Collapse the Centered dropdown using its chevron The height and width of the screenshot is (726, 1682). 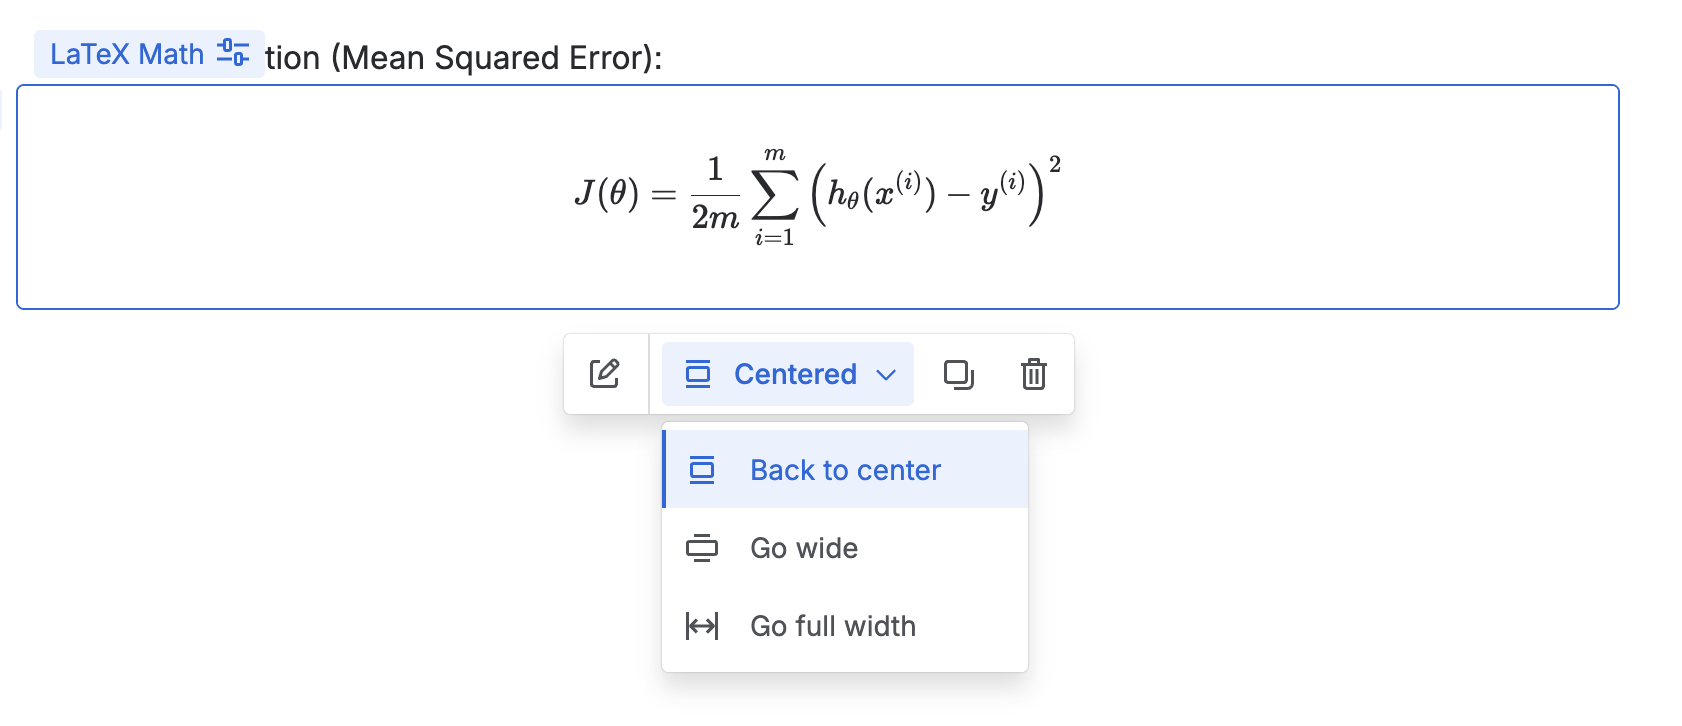click(x=886, y=375)
